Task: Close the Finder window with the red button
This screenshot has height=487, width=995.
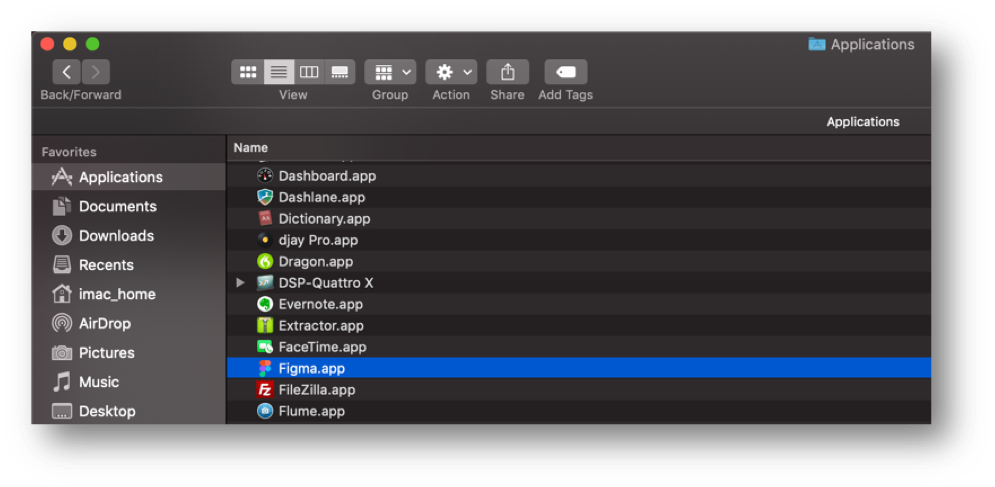Action: tap(47, 44)
